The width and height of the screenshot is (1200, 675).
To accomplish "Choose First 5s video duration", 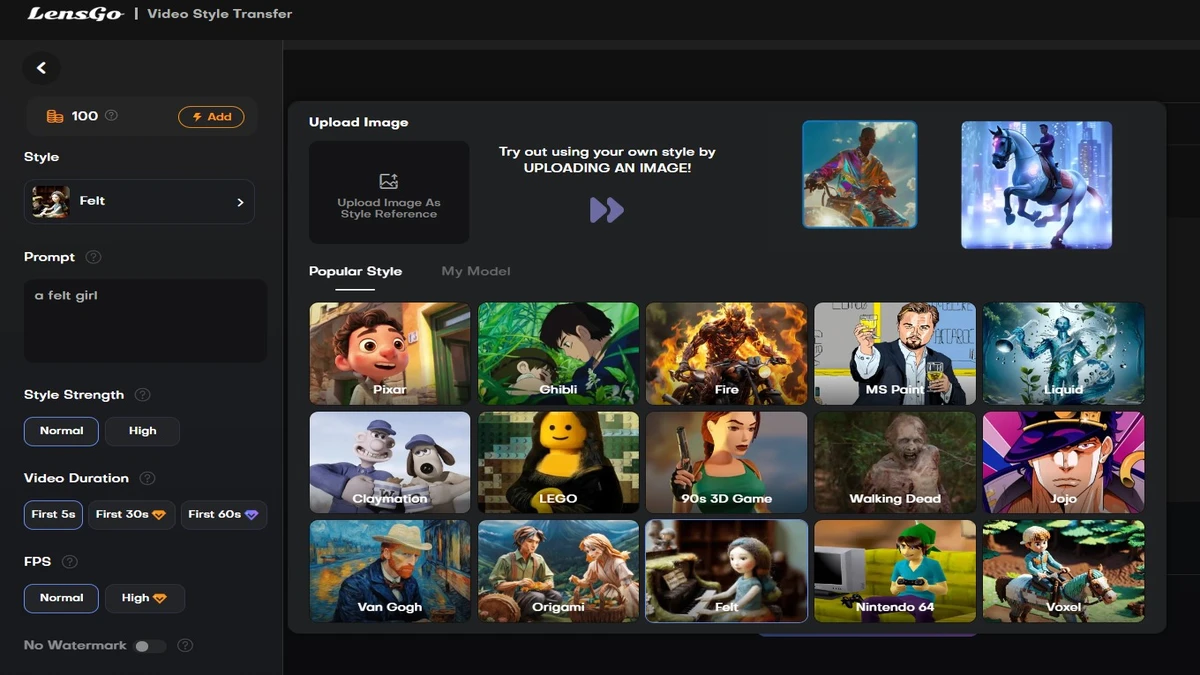I will coord(53,514).
